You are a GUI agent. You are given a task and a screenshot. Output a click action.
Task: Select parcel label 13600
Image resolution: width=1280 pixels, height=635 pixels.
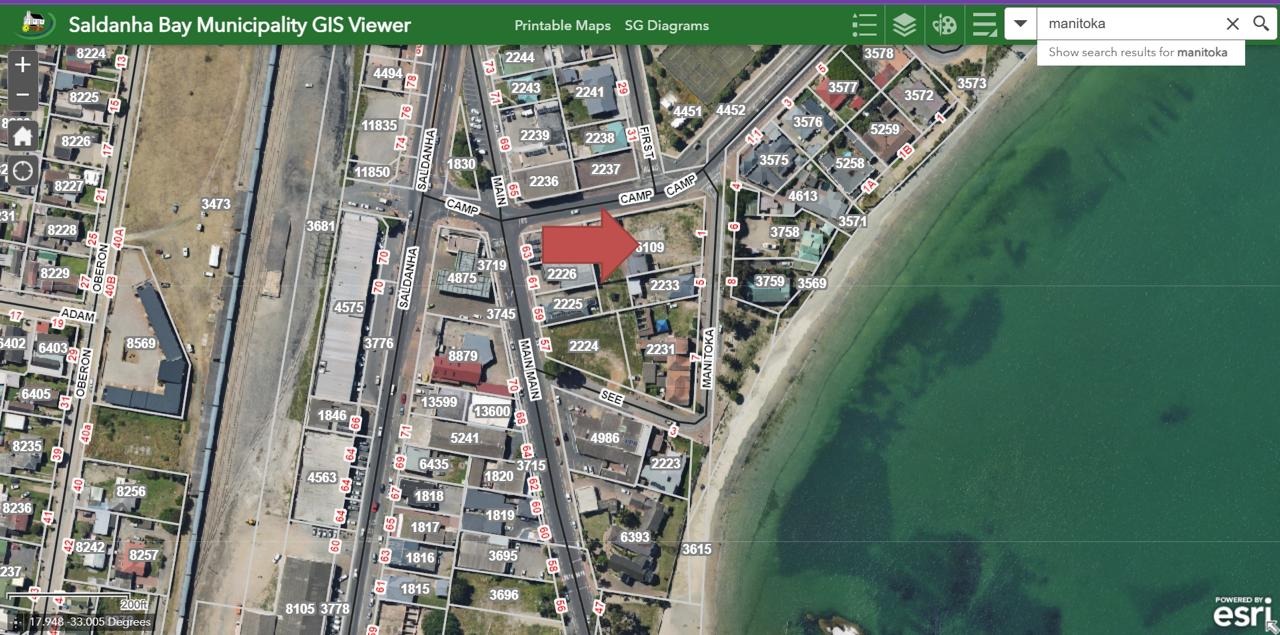[492, 411]
